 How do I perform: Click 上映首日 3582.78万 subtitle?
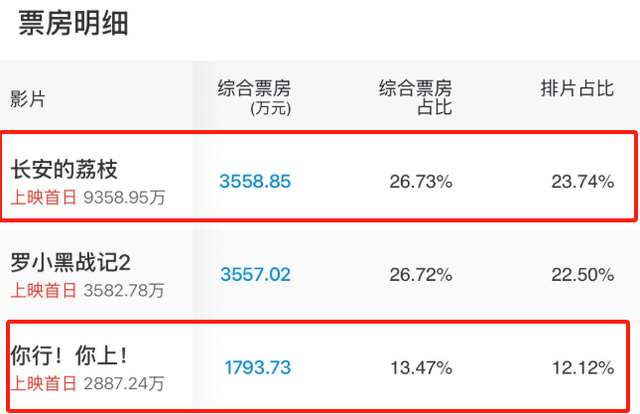coord(87,291)
